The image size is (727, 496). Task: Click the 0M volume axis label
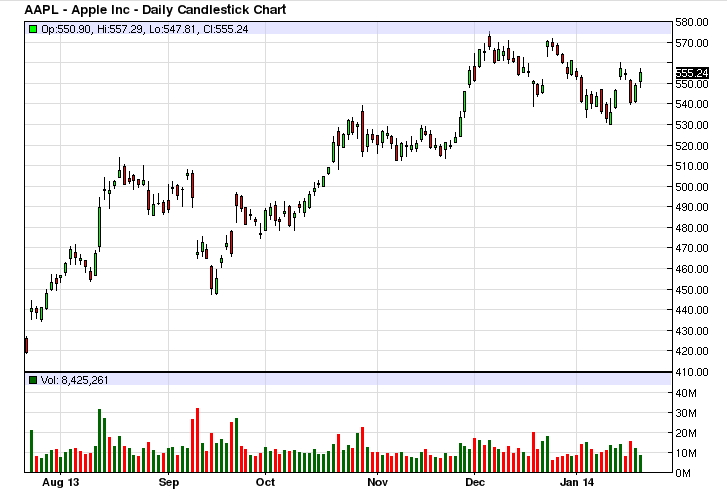tap(683, 473)
